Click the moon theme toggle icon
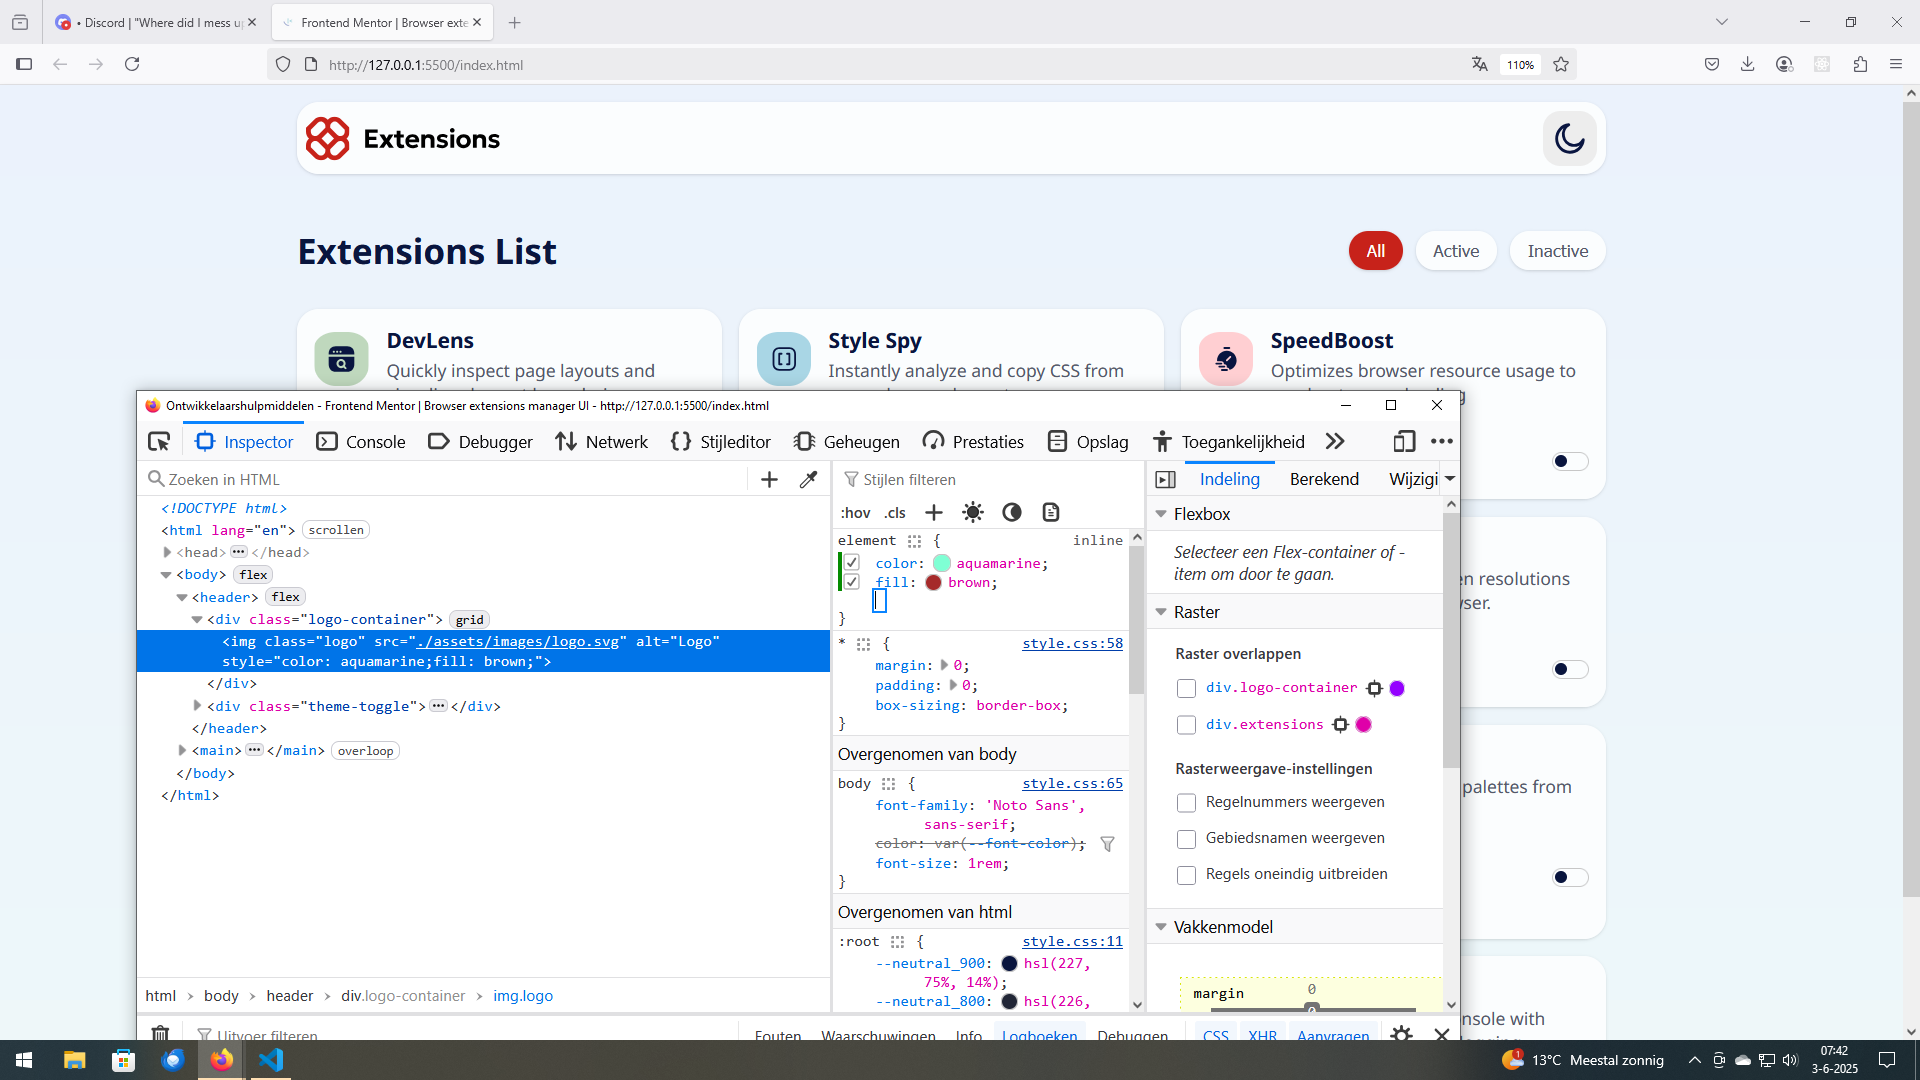Screen dimensions: 1920x1080 pos(1569,139)
